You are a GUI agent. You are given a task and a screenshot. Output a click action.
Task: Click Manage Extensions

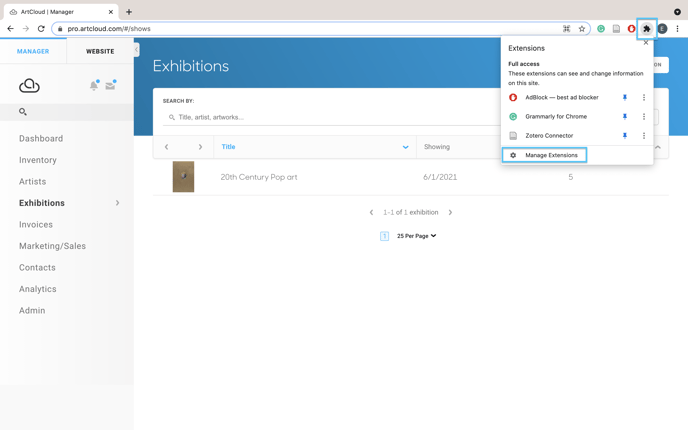[x=544, y=155]
